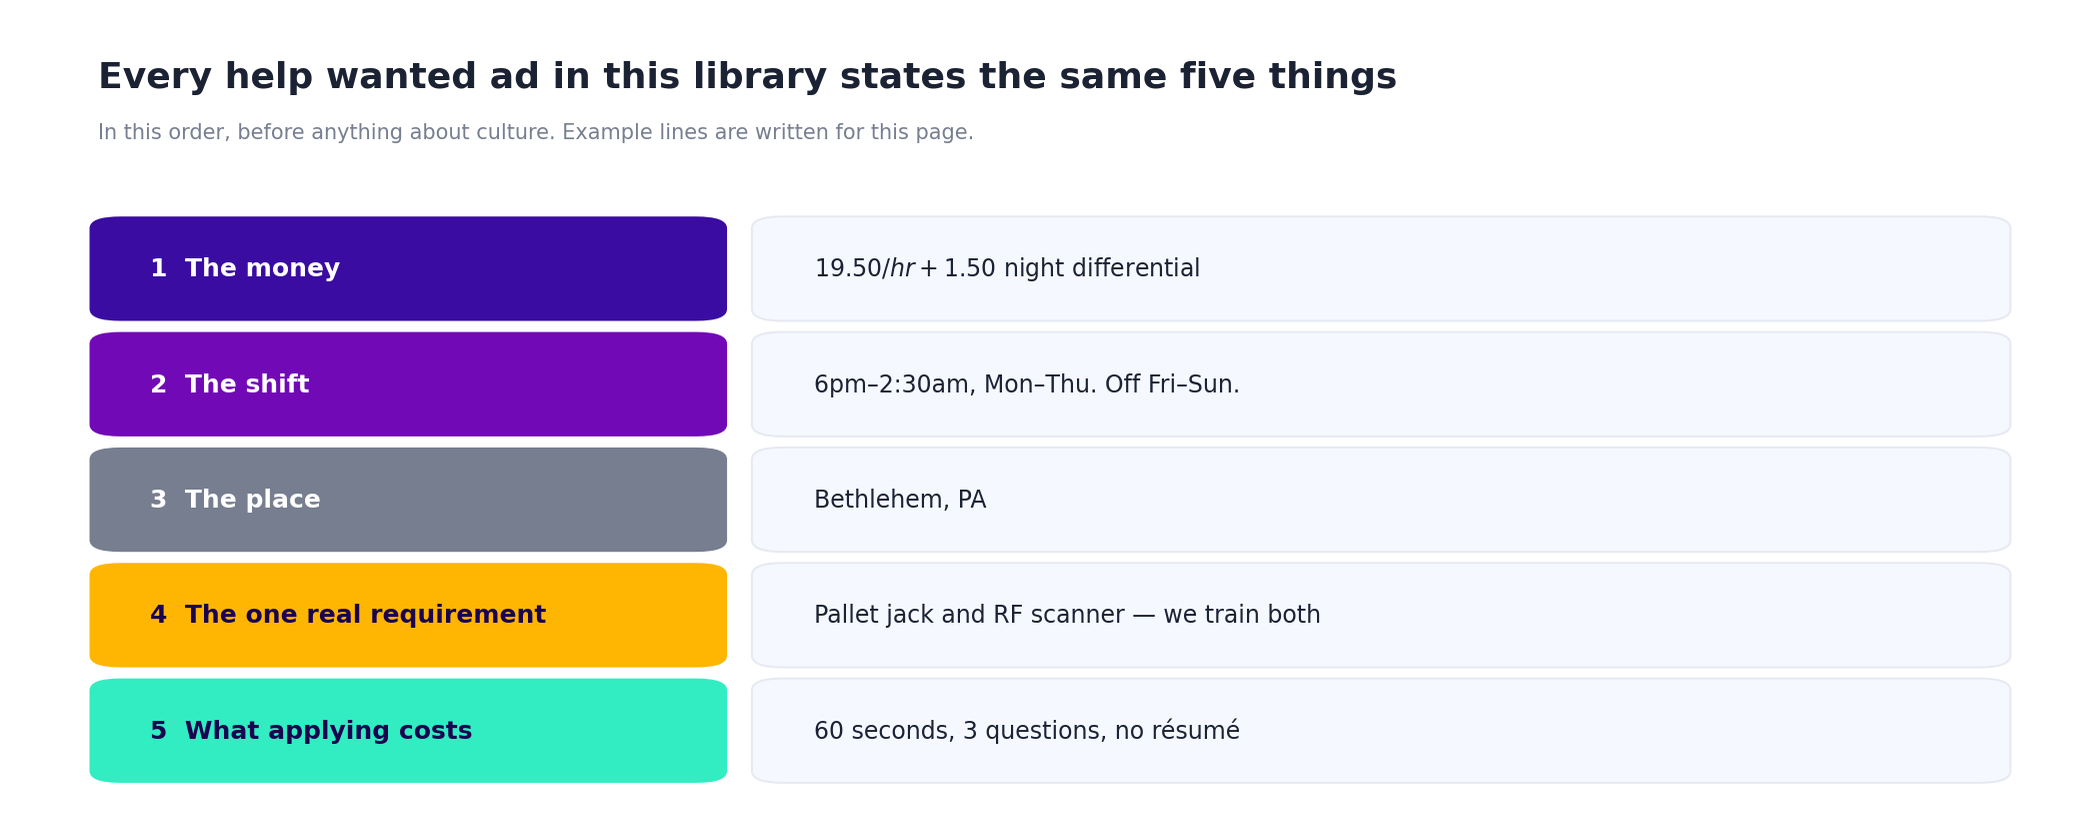Click the "60 seconds, 3 questions" card
Viewport: 2100px width, 820px height.
point(1381,731)
